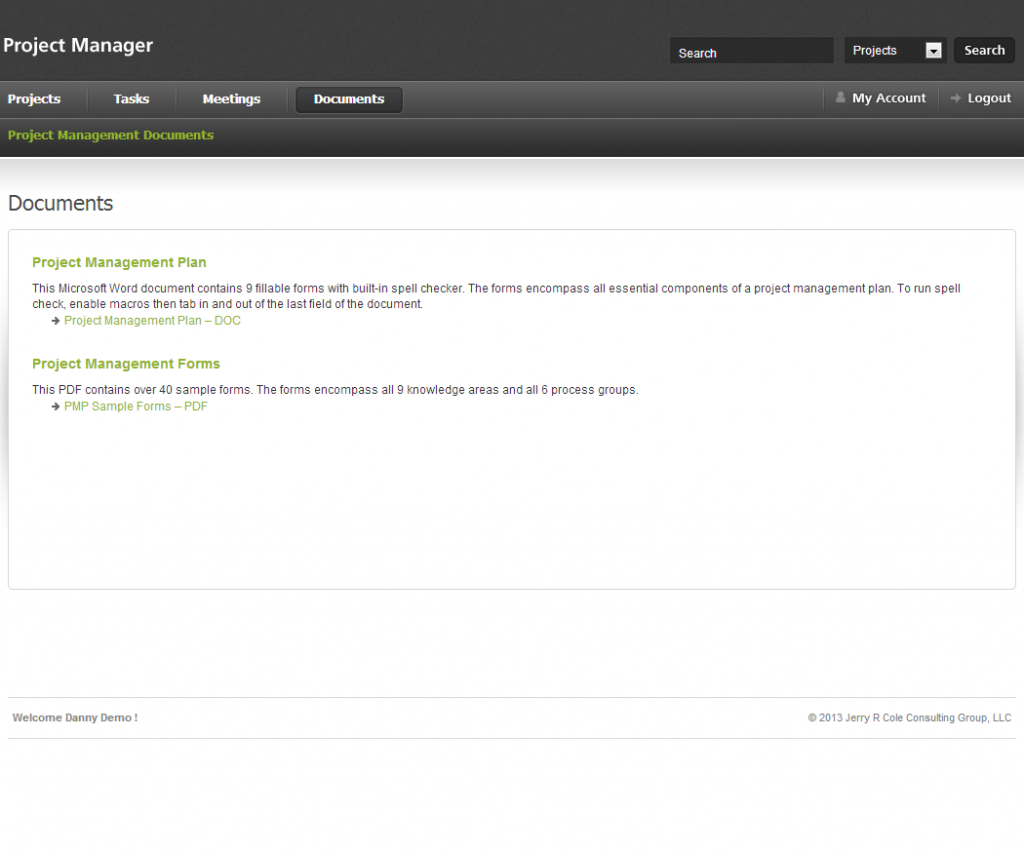Viewport: 1024px width, 853px height.
Task: Click the Project Management Forms heading
Action: tap(126, 364)
